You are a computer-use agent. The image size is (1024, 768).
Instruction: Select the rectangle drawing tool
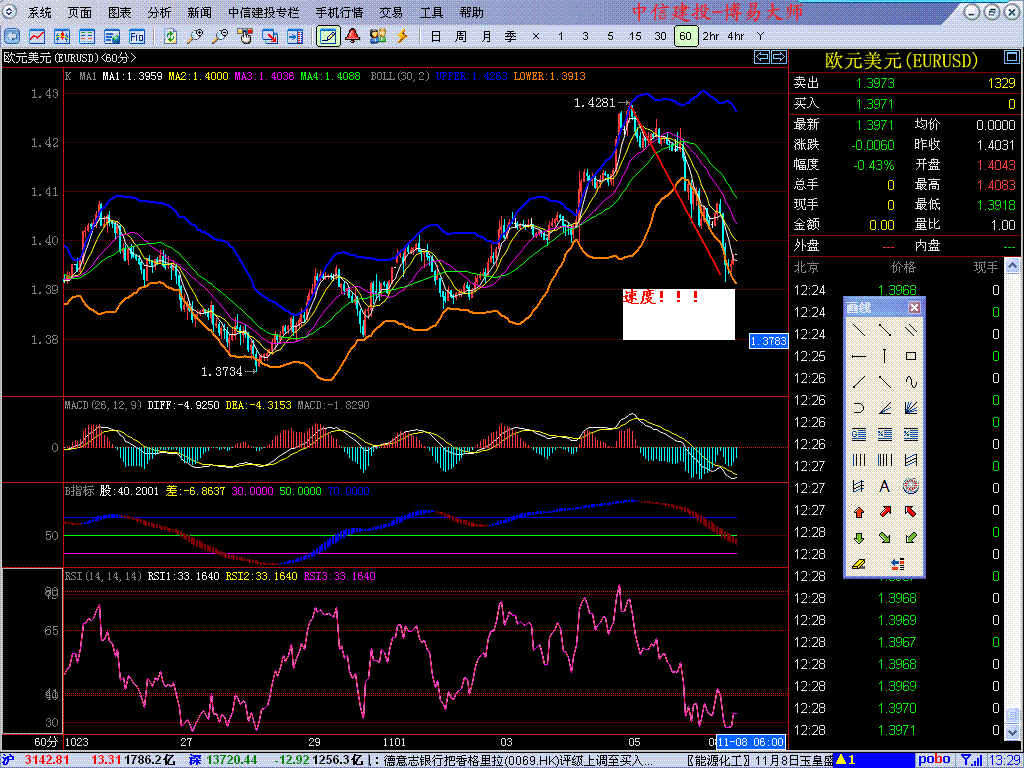[910, 356]
